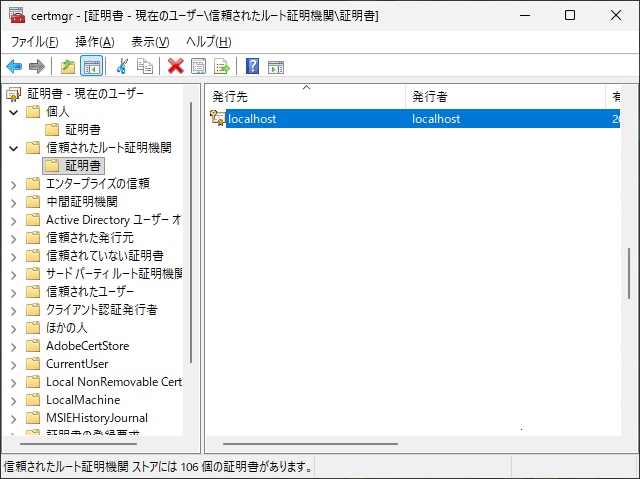Expand the 中間証明機関 tree node
This screenshot has height=479, width=640.
click(x=14, y=202)
